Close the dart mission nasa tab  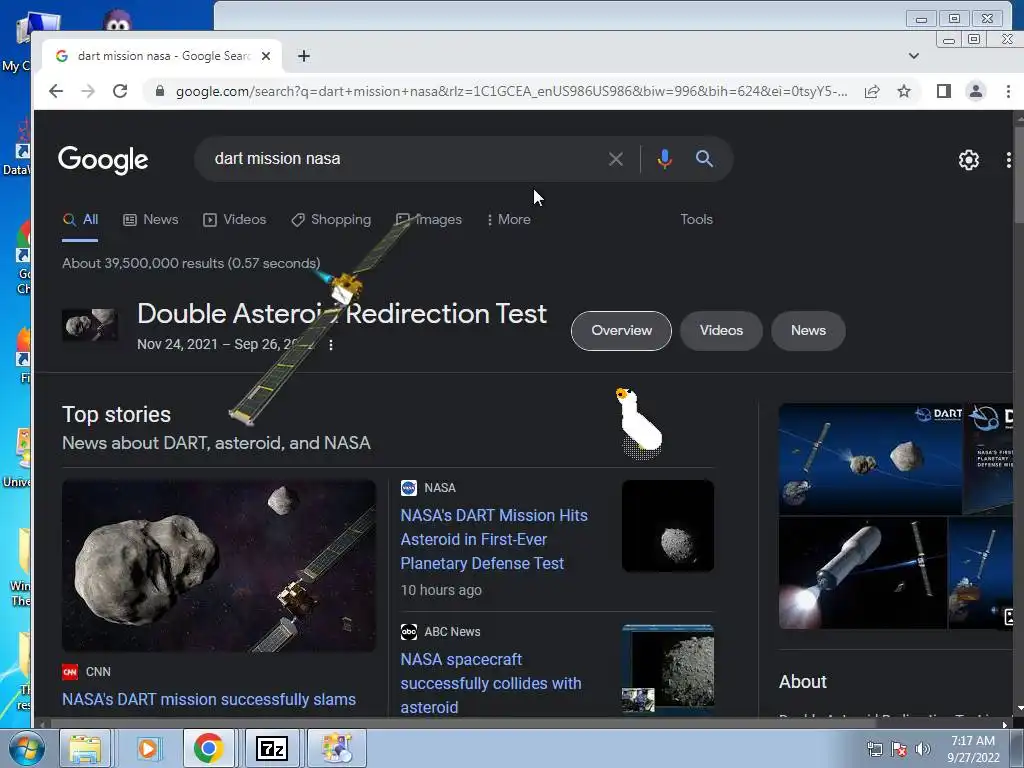[266, 56]
